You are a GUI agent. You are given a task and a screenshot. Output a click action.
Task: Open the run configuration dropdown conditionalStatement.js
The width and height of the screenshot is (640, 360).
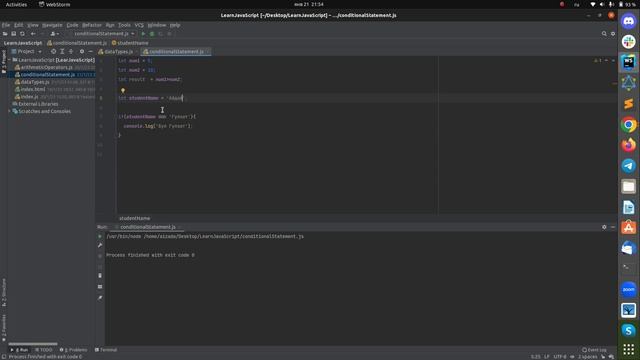pos(104,34)
